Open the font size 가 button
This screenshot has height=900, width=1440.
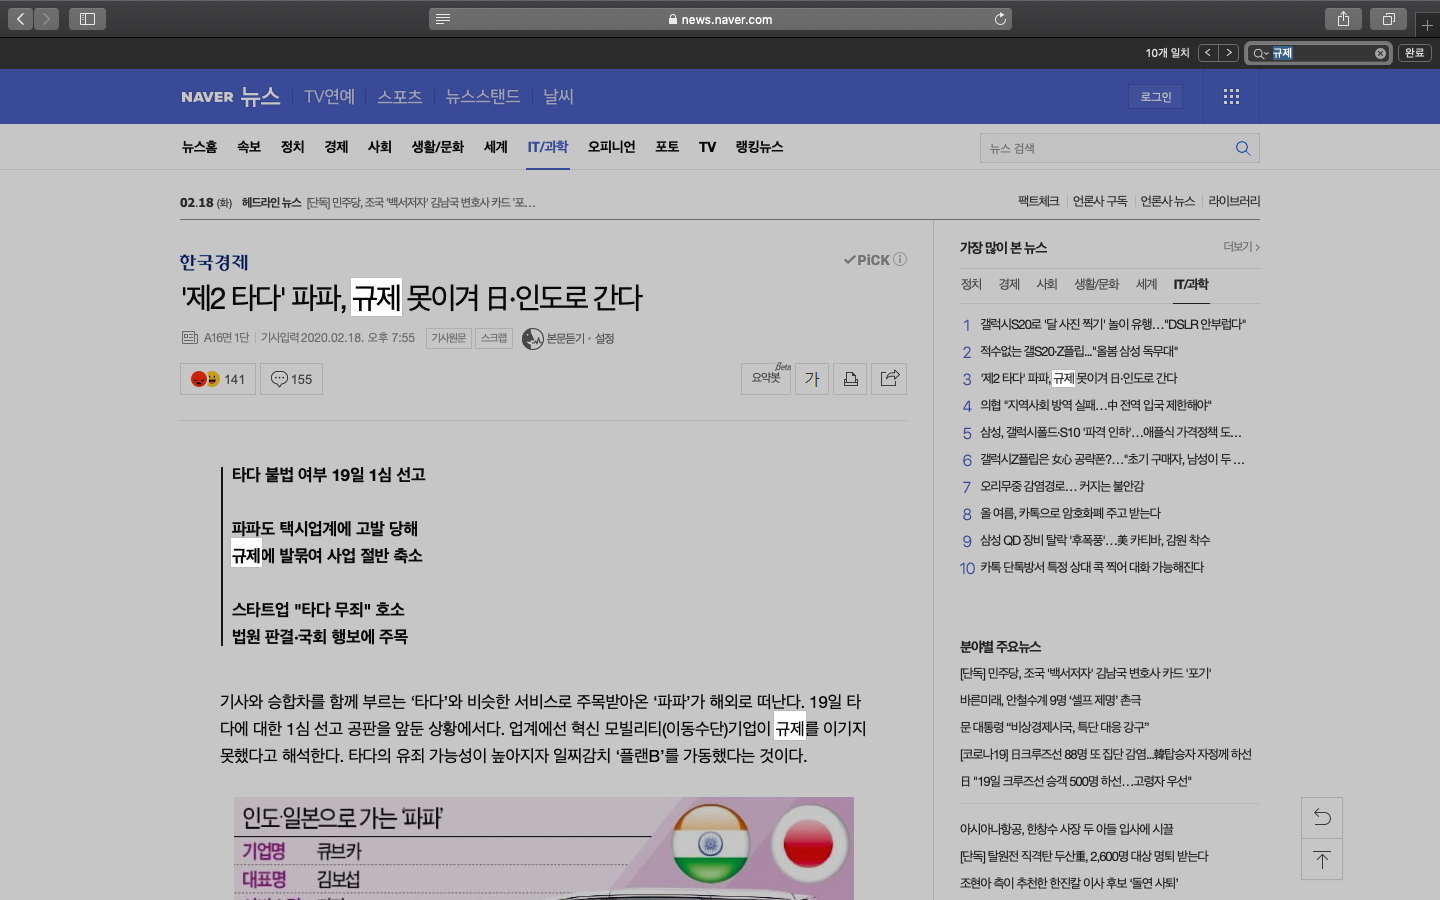pyautogui.click(x=812, y=378)
